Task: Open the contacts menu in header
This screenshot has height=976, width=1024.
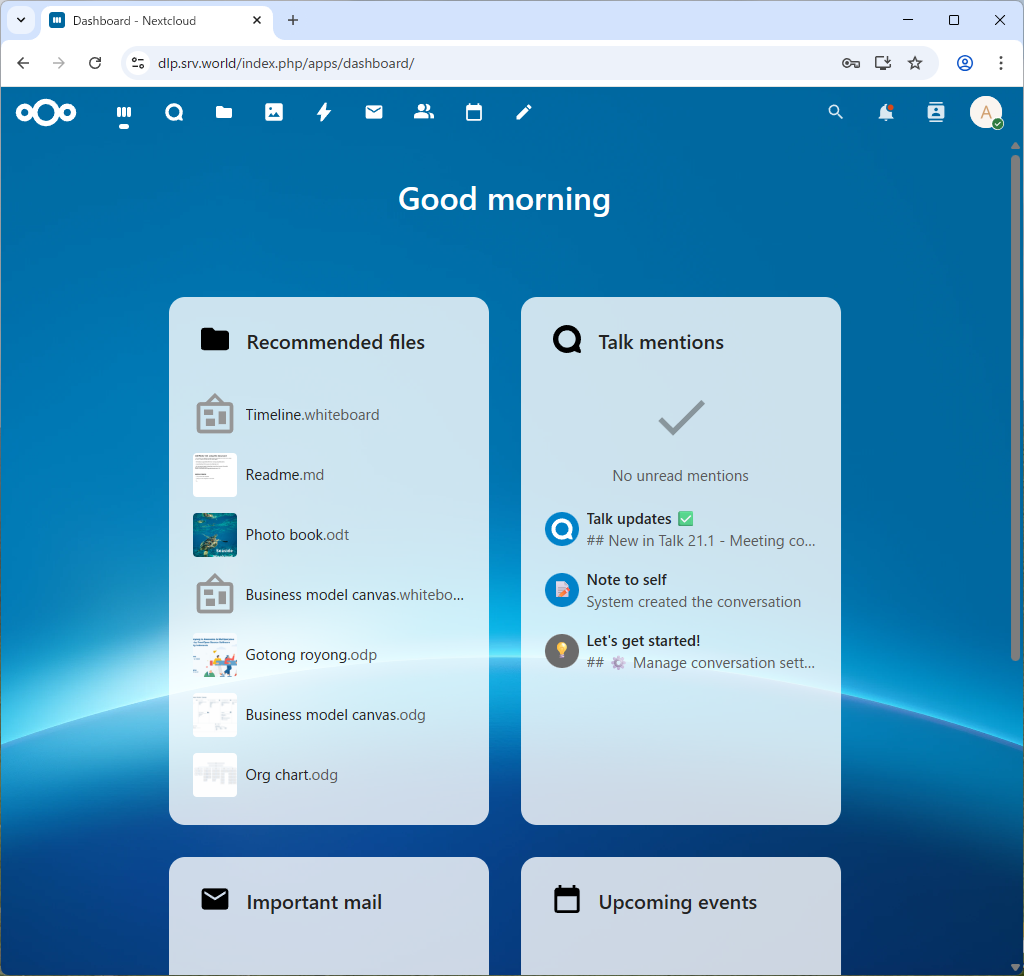Action: coord(936,113)
